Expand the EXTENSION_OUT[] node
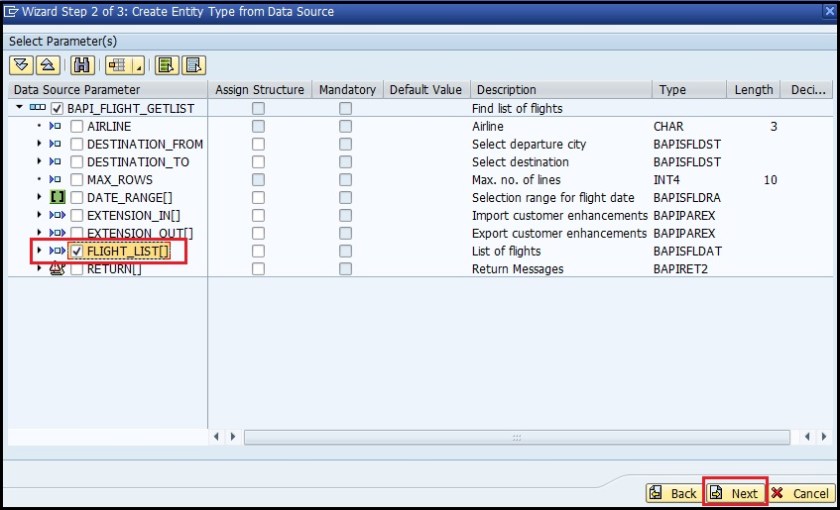Screen dimensions: 840x510 pyautogui.click(x=39, y=232)
